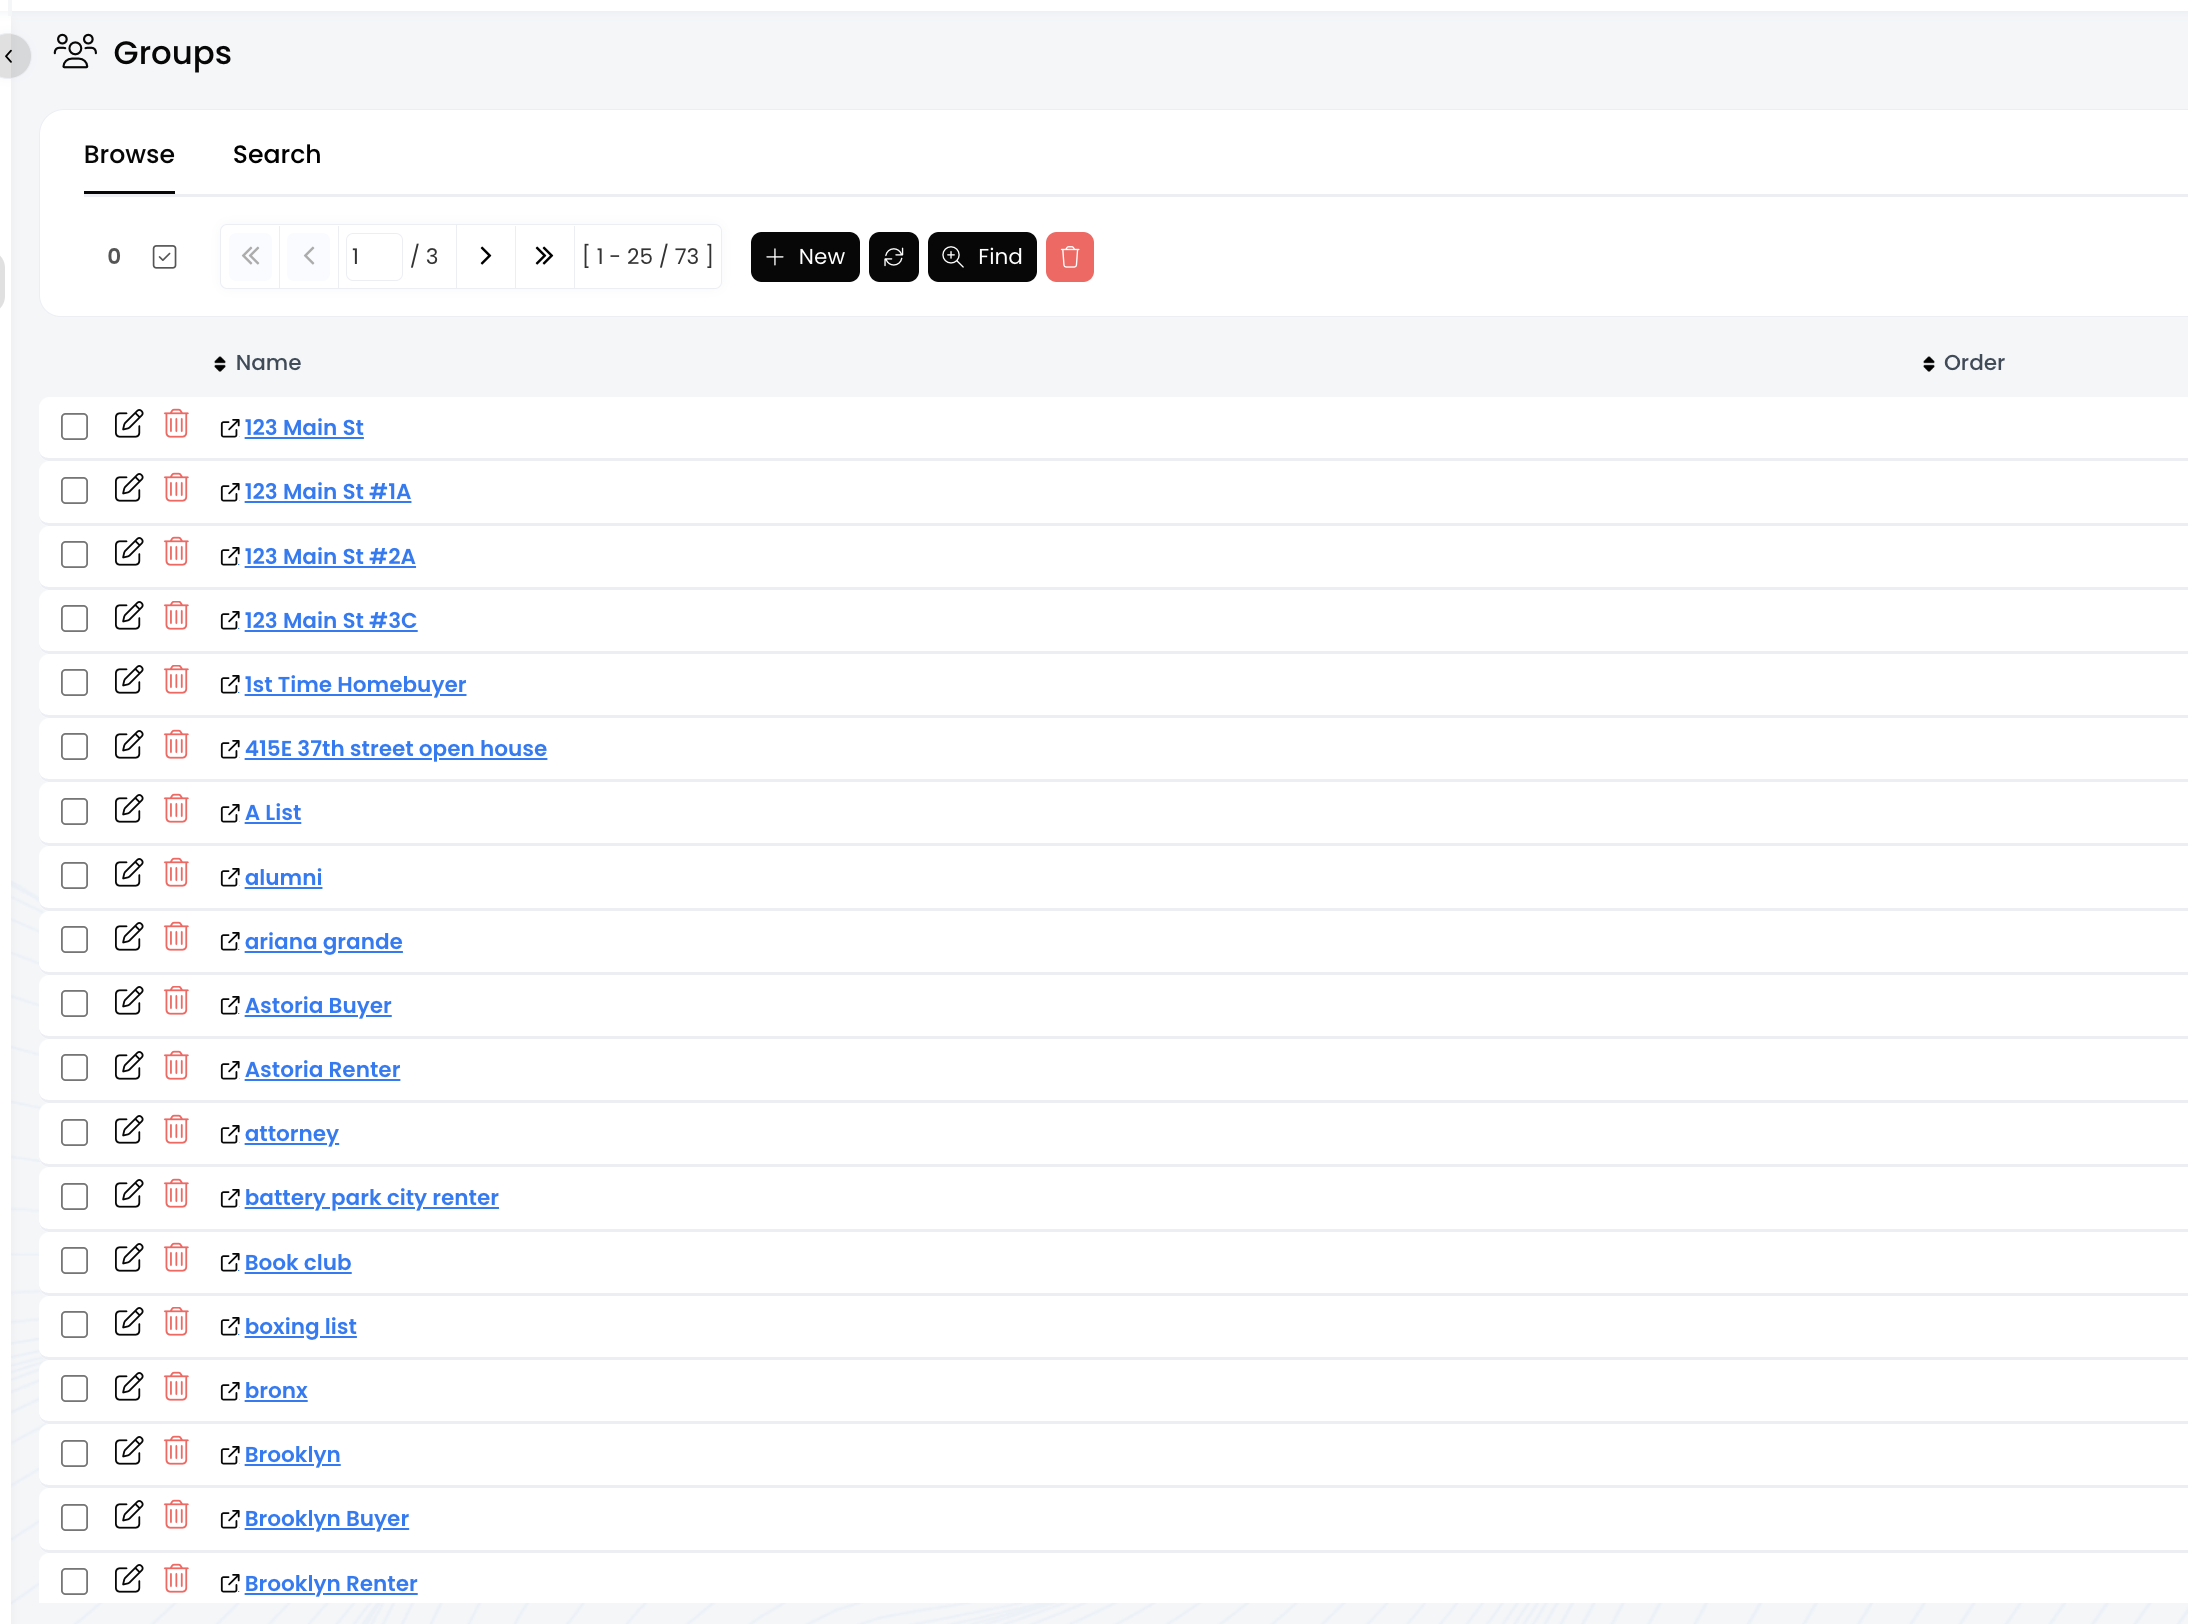Edit the bronx group entry
Image resolution: width=2188 pixels, height=1624 pixels.
128,1388
